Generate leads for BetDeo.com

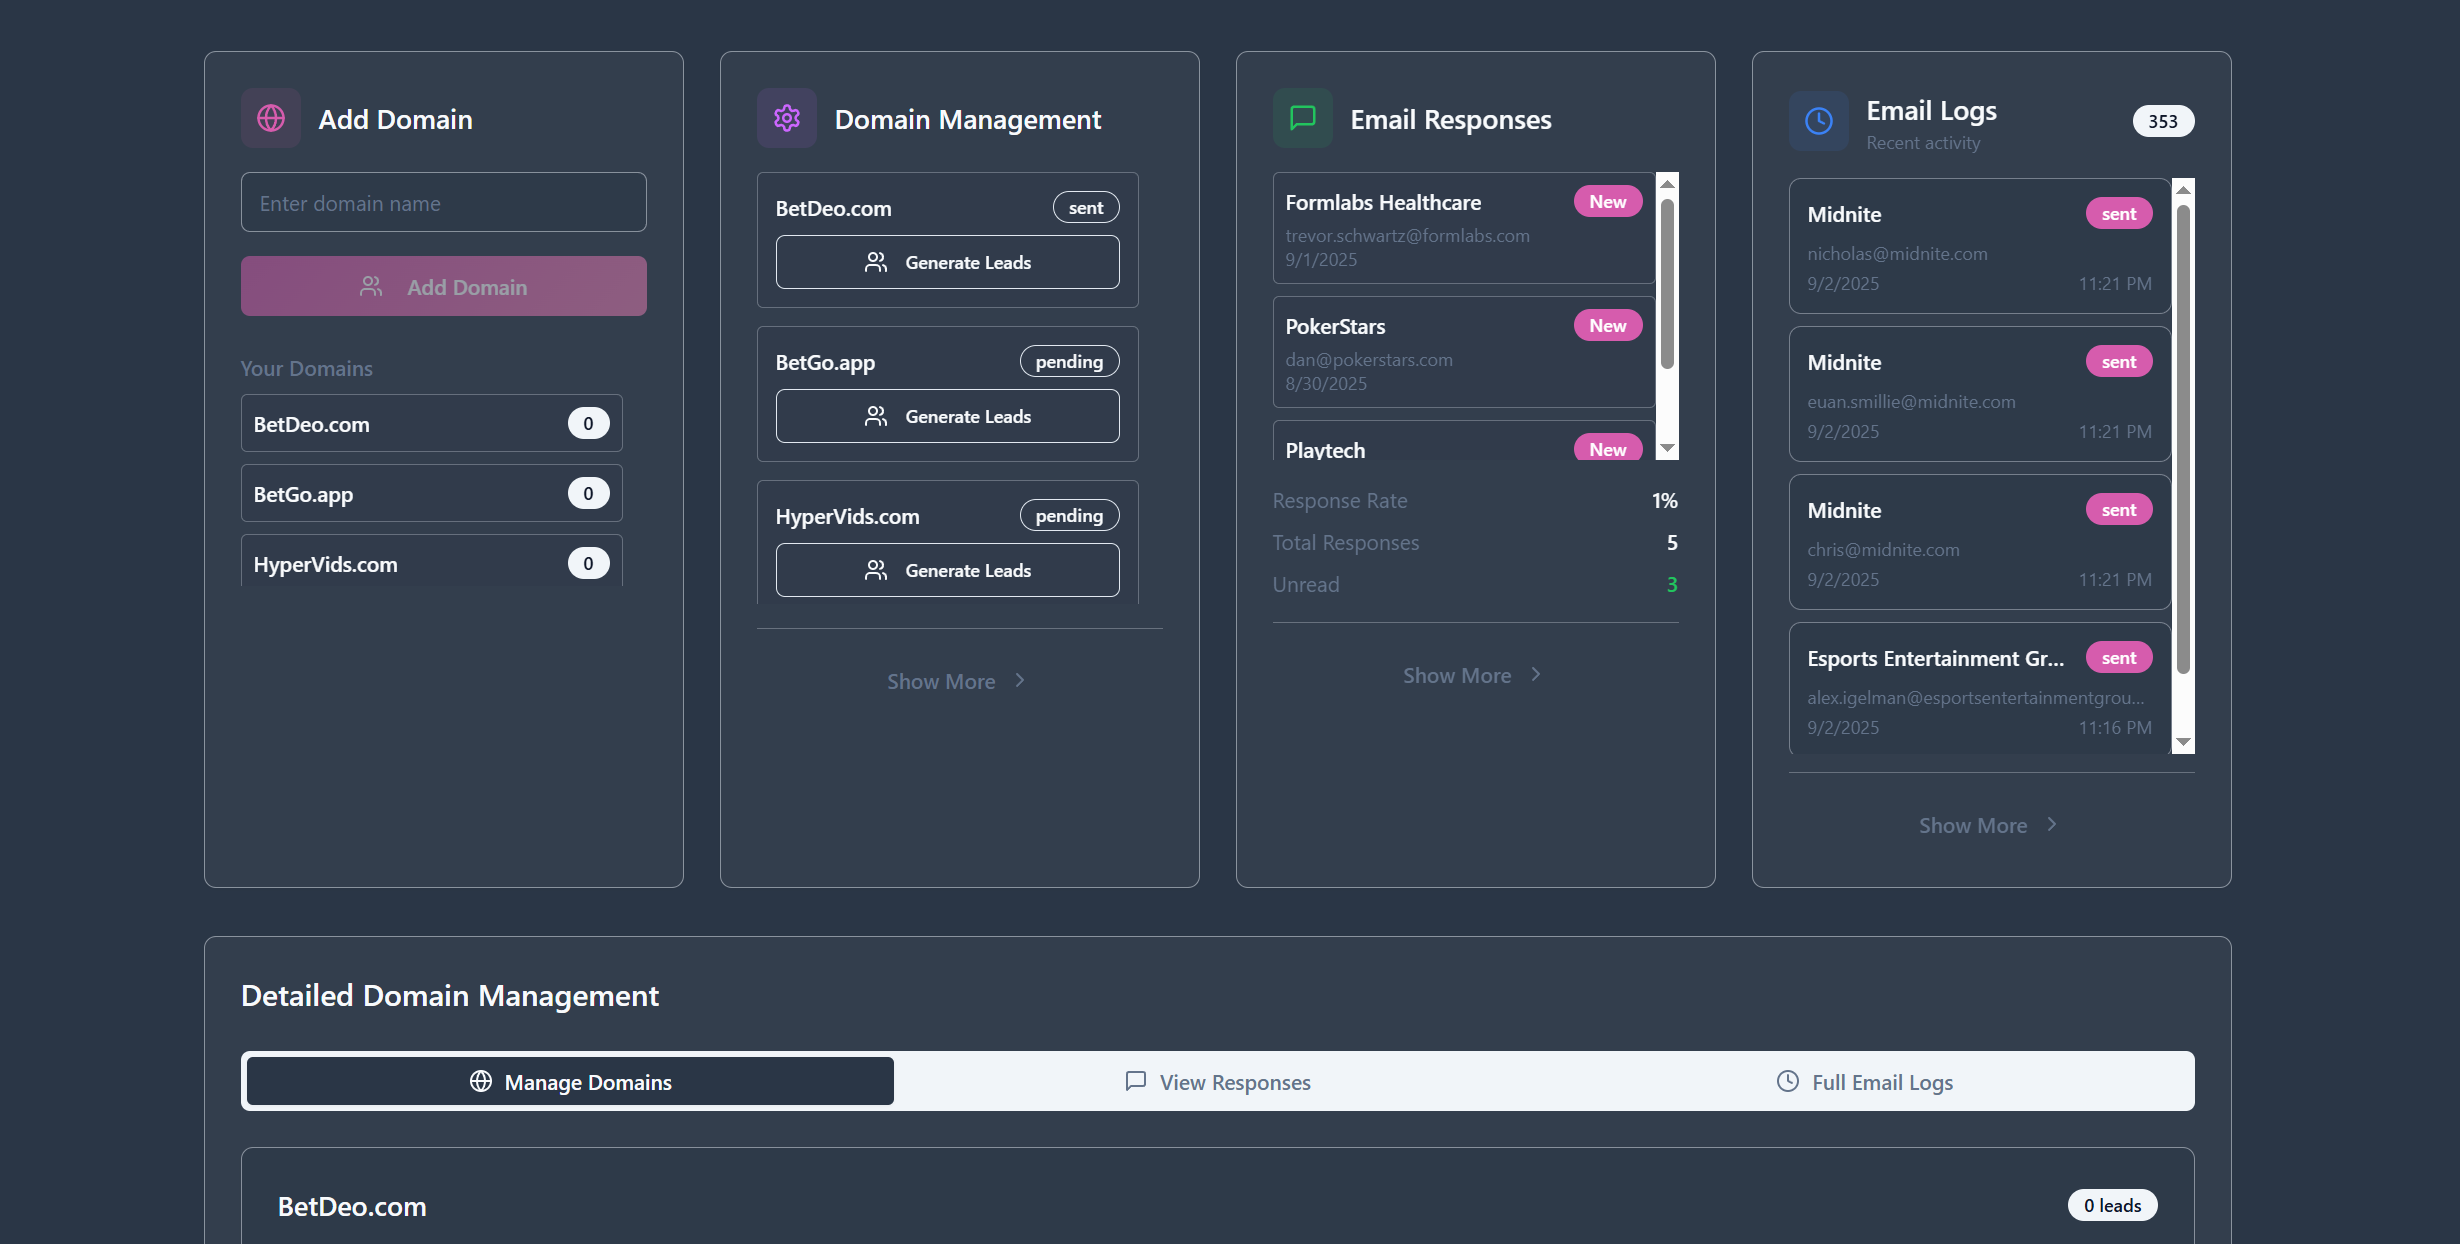[x=947, y=262]
